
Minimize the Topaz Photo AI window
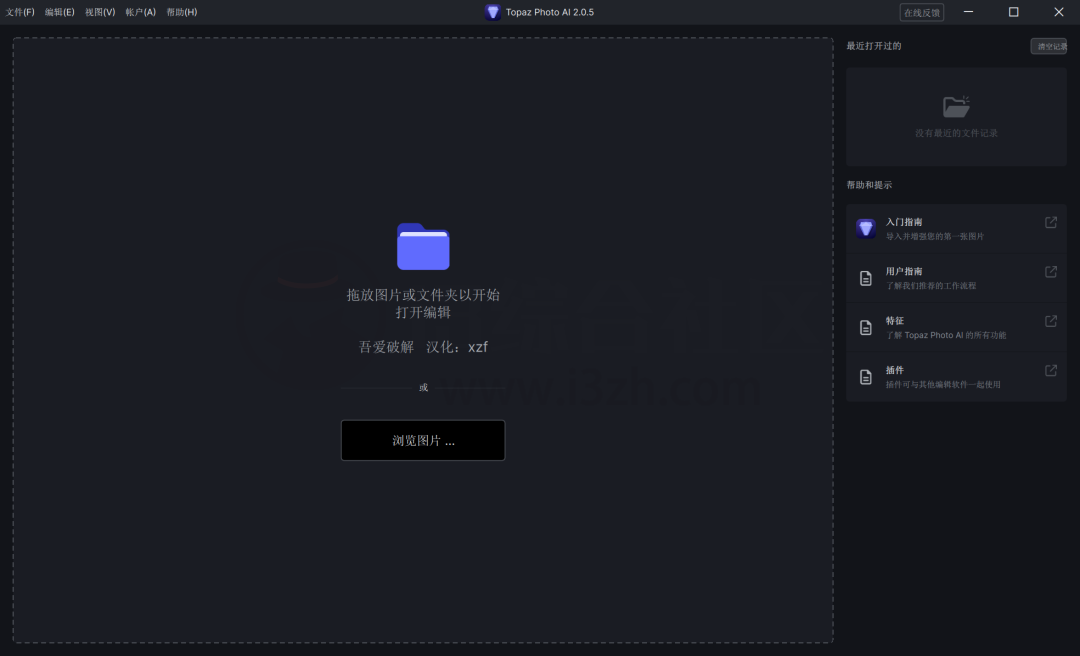click(x=968, y=12)
